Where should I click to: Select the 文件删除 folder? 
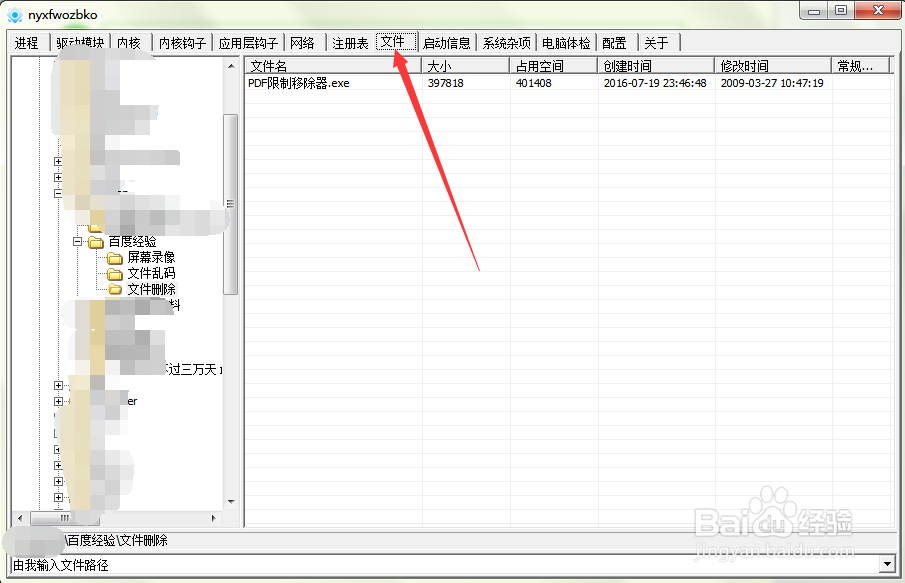pos(151,289)
